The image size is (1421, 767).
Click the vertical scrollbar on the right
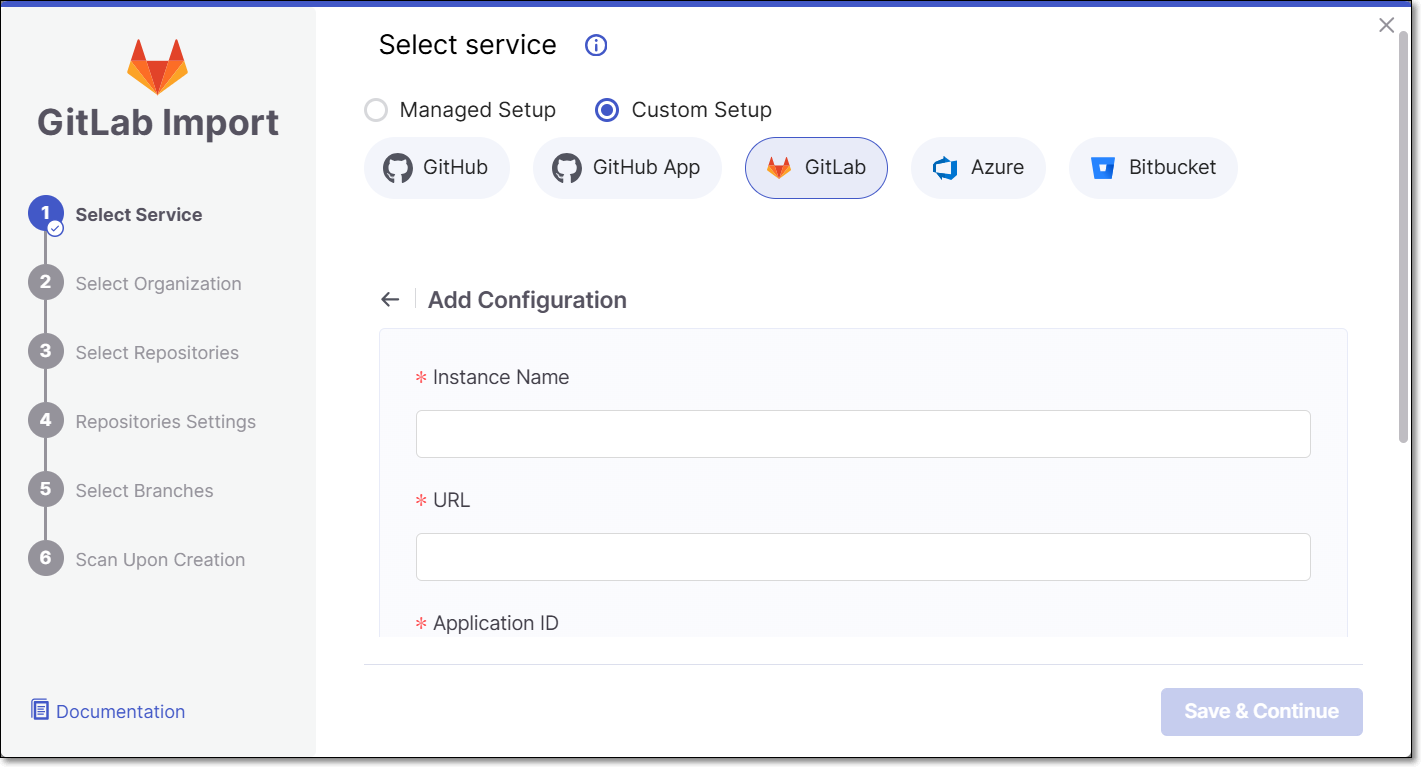(1403, 236)
